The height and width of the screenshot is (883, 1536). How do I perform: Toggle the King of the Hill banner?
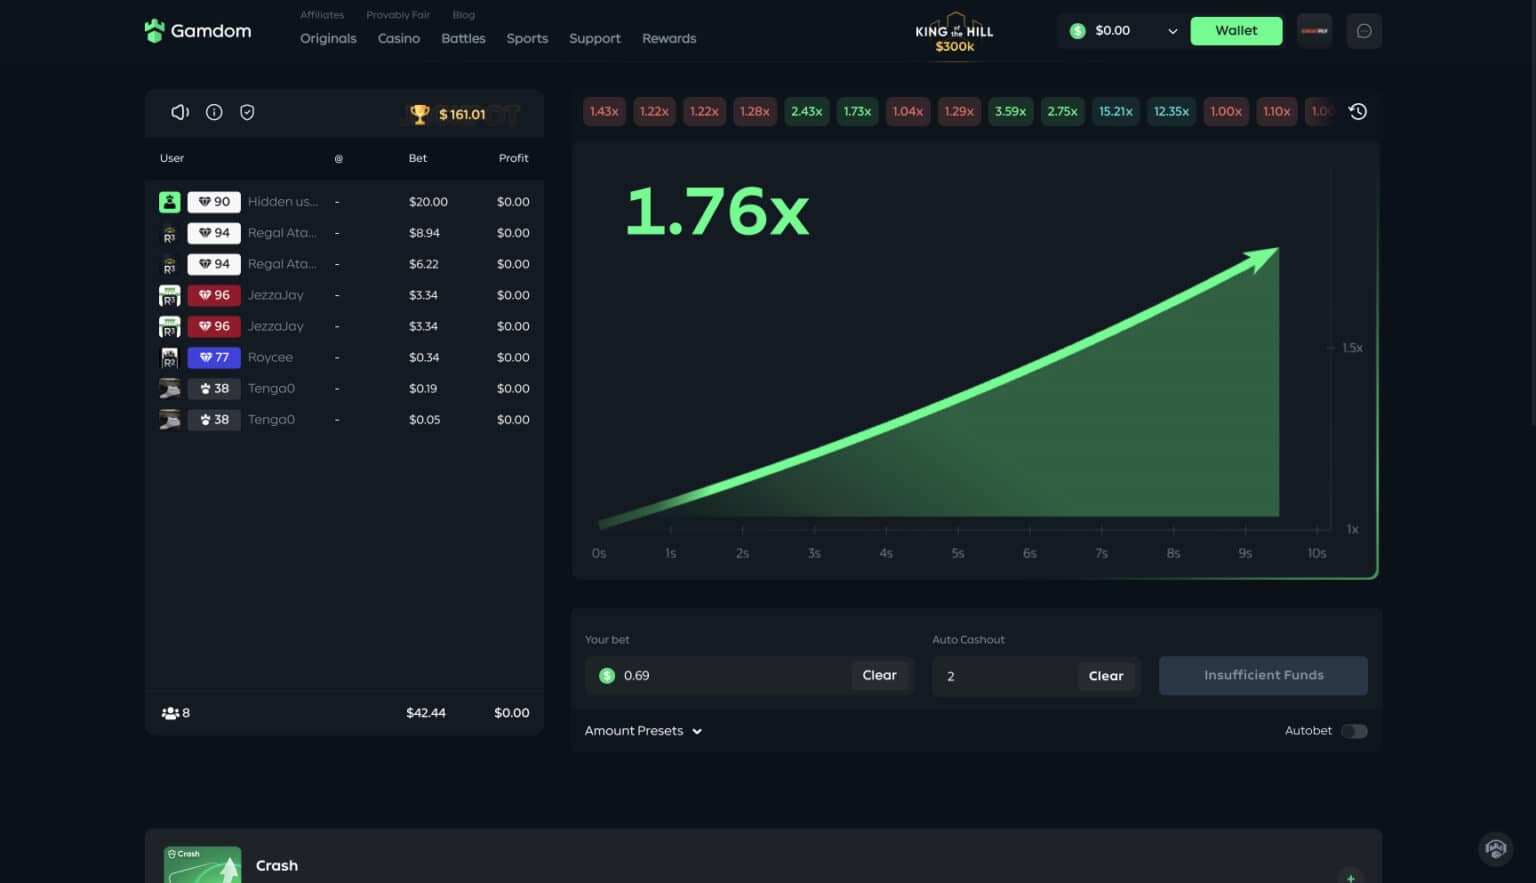[954, 33]
